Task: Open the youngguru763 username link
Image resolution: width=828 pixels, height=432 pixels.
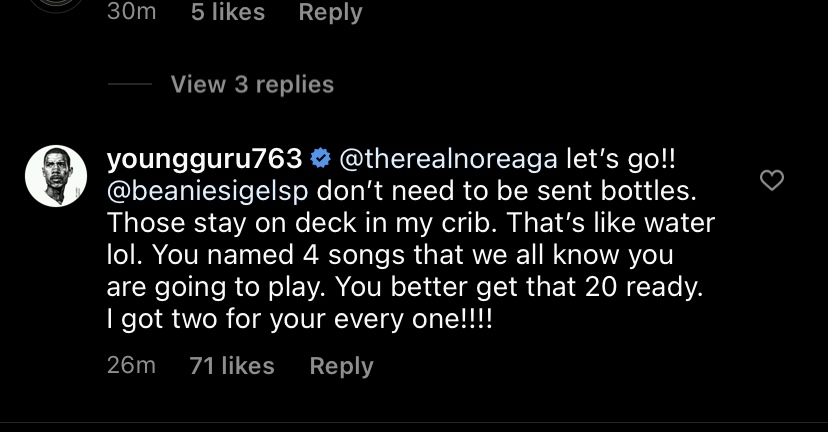Action: [x=203, y=158]
